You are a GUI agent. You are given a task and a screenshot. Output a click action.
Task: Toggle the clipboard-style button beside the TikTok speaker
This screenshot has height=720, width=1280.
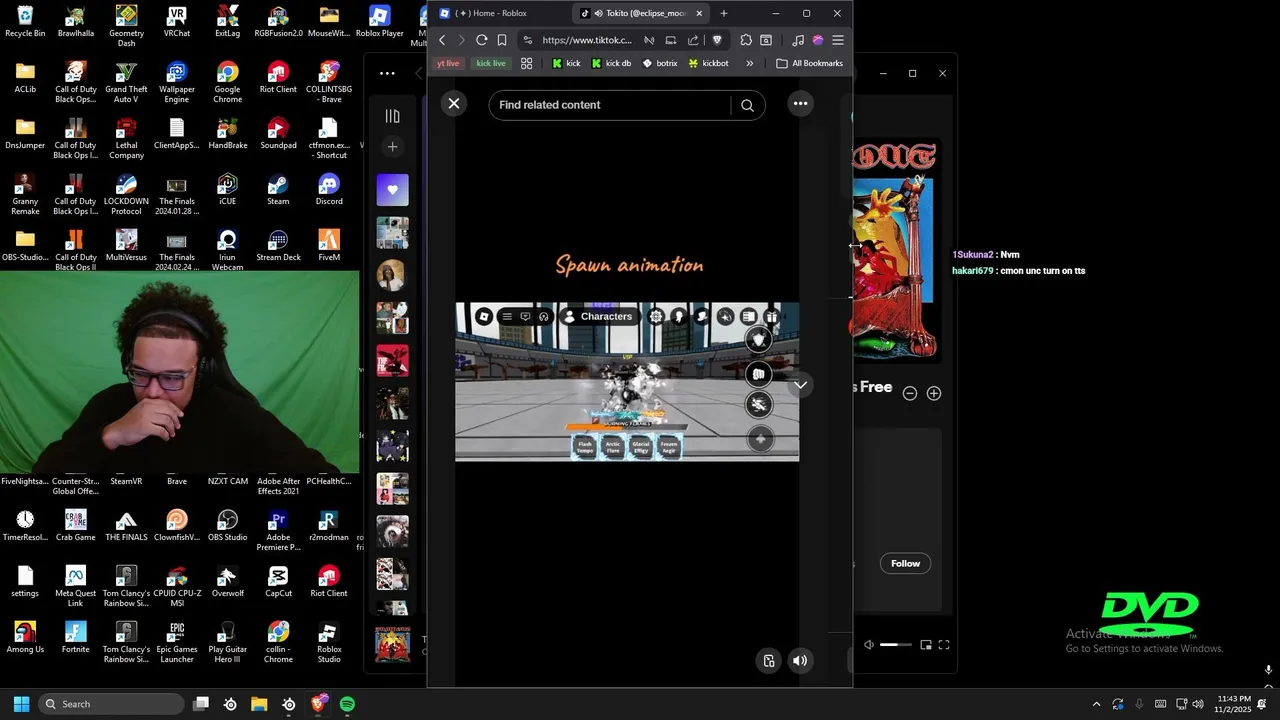[768, 660]
